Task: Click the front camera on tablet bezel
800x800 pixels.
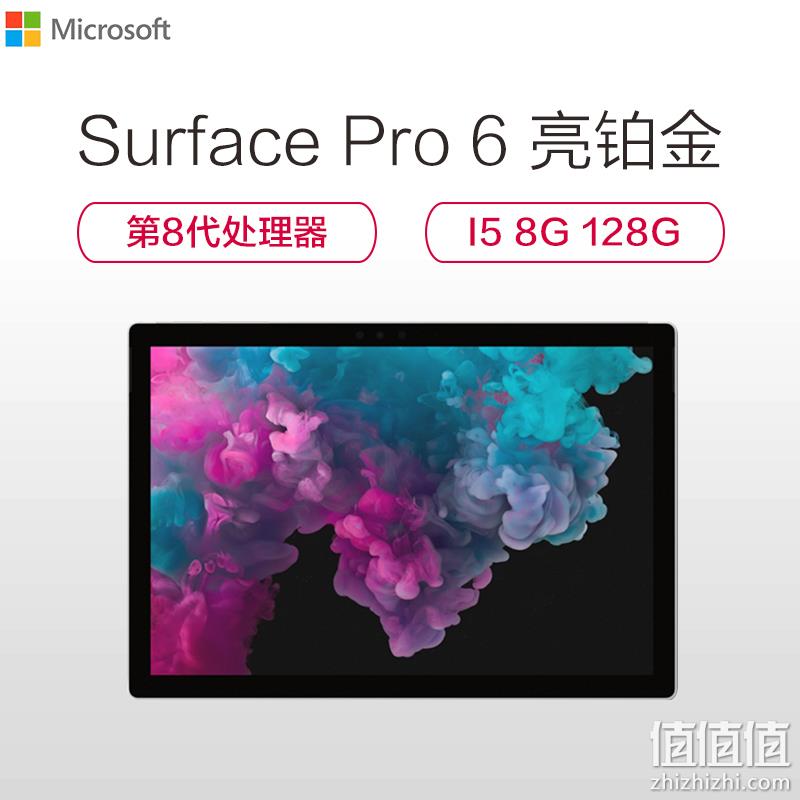Action: pyautogui.click(x=380, y=335)
